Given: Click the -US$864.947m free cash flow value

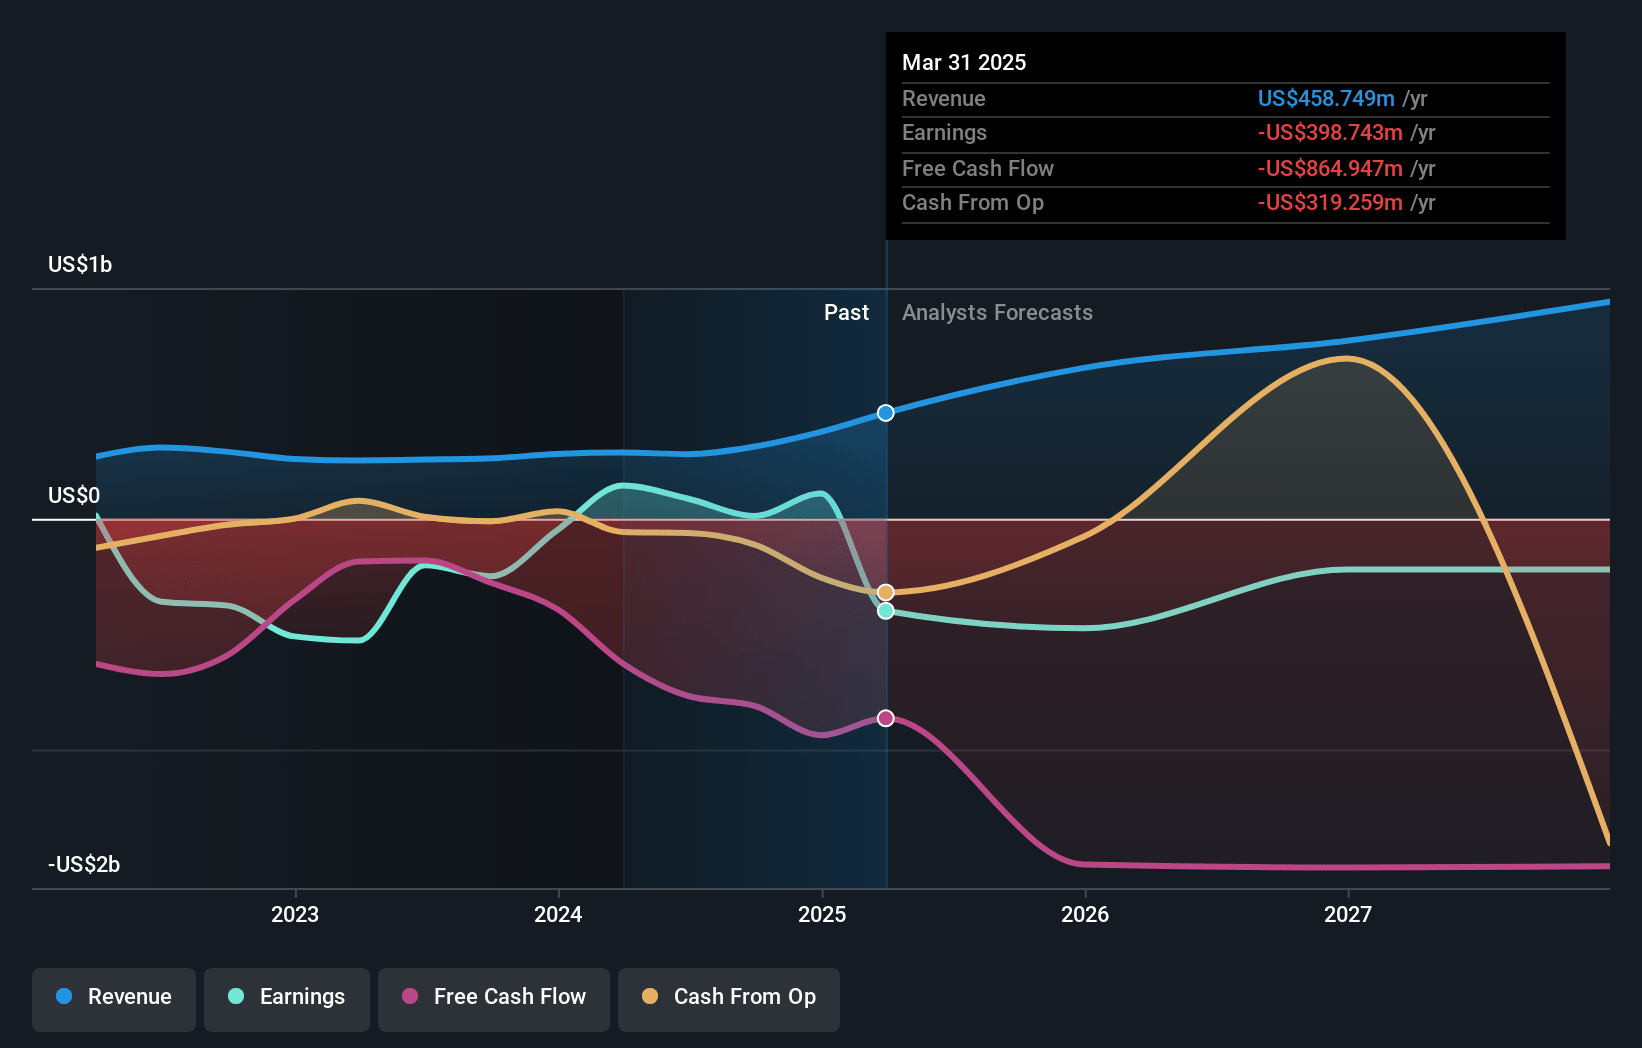Looking at the screenshot, I should coord(1330,169).
